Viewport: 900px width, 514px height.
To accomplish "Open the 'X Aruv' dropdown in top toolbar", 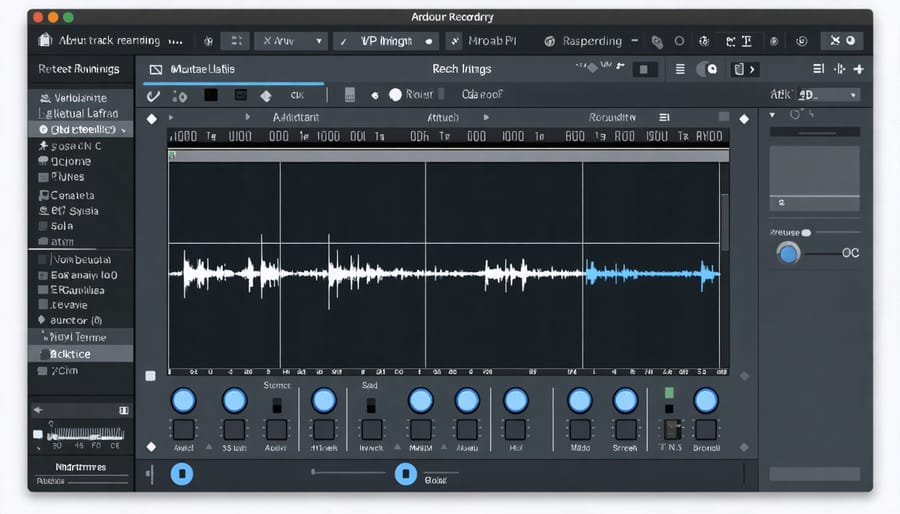I will (291, 41).
